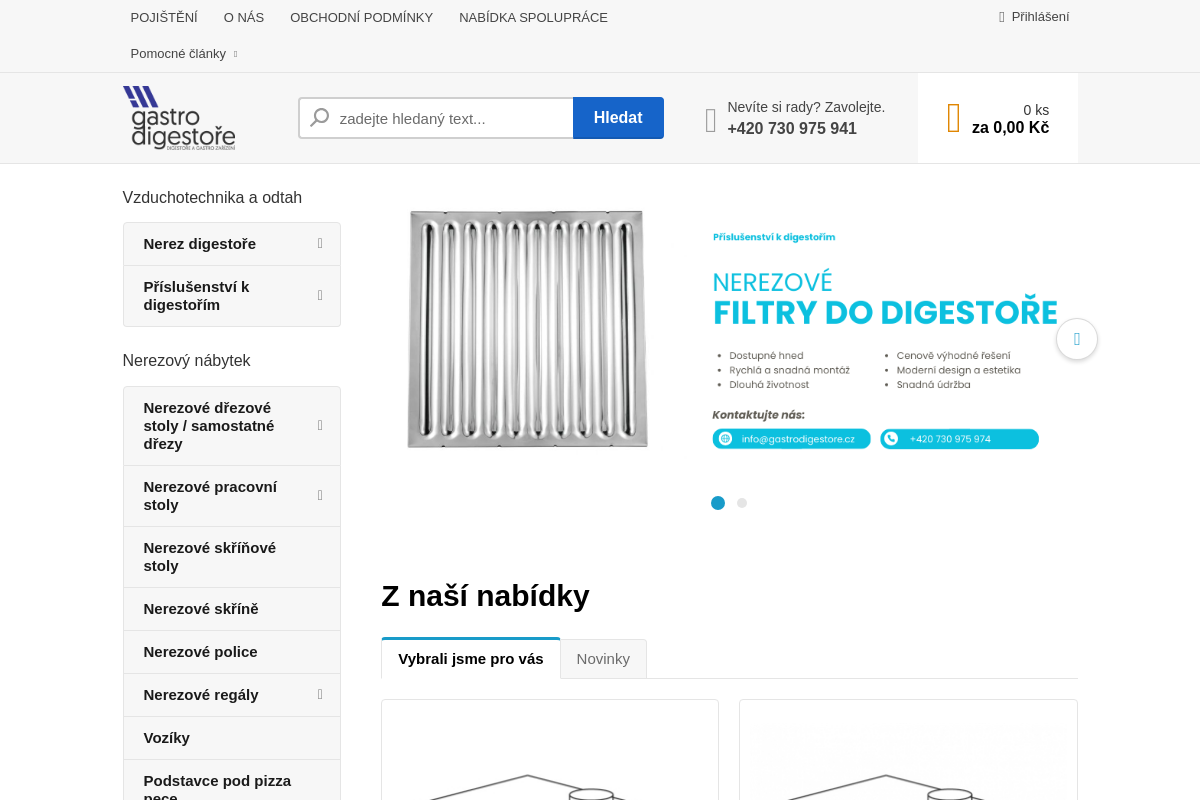
Task: Click the Nerezový nábytek section heading
Action: (x=186, y=361)
